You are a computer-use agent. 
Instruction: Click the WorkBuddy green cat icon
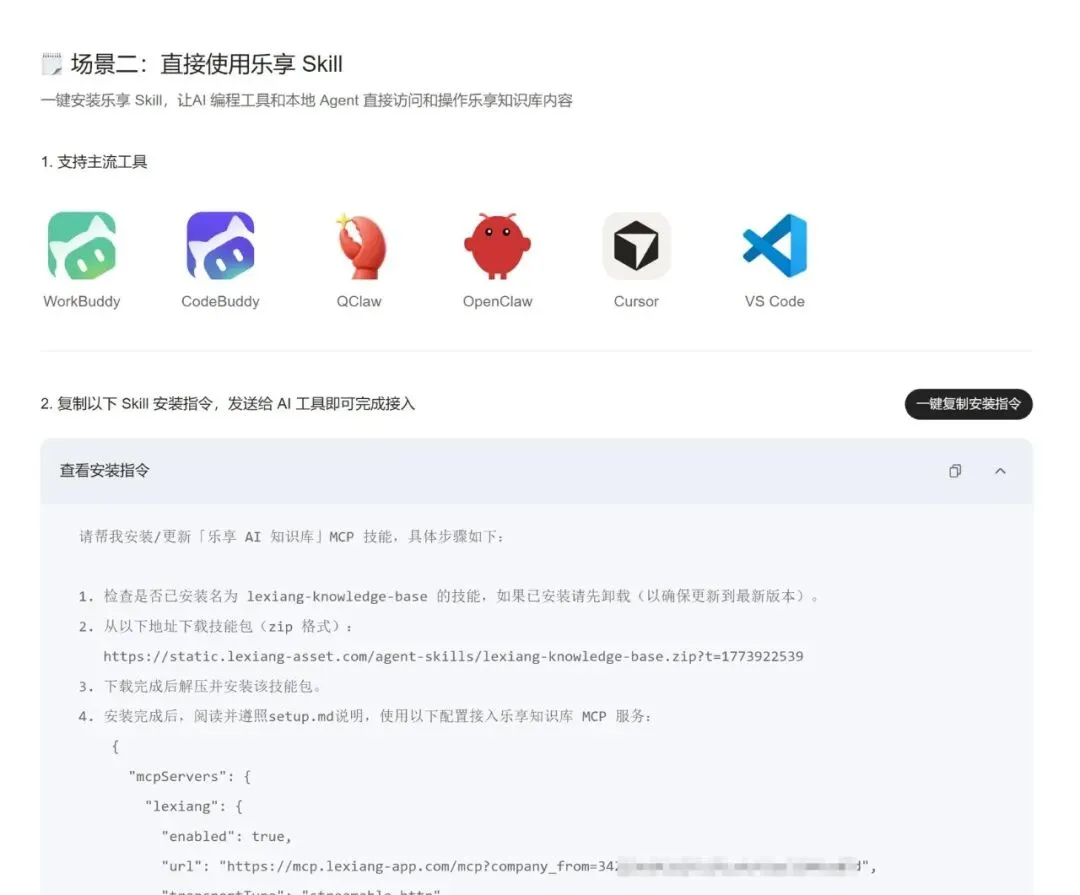tap(82, 245)
